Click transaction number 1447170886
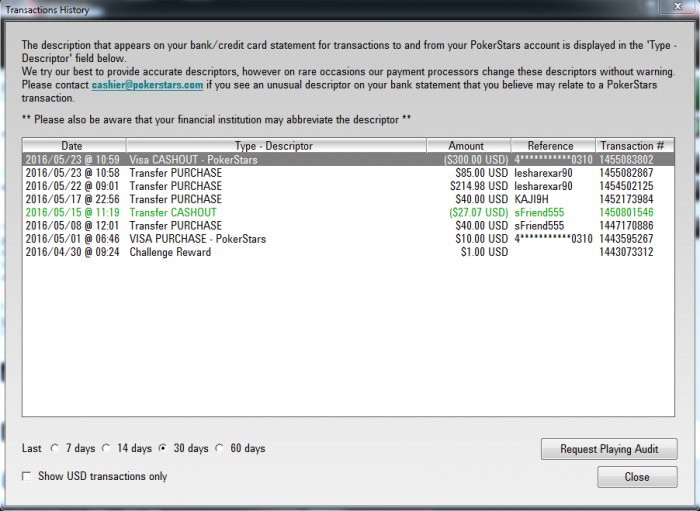 [626, 225]
